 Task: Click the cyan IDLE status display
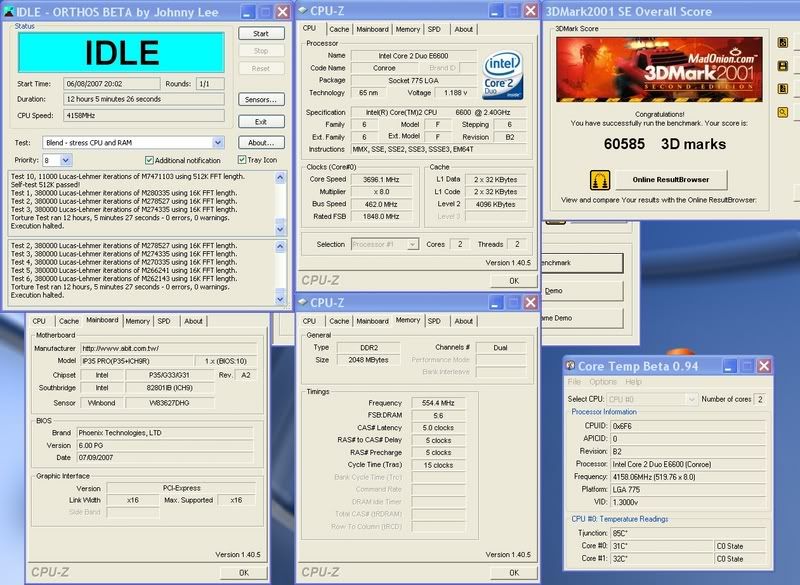[121, 52]
